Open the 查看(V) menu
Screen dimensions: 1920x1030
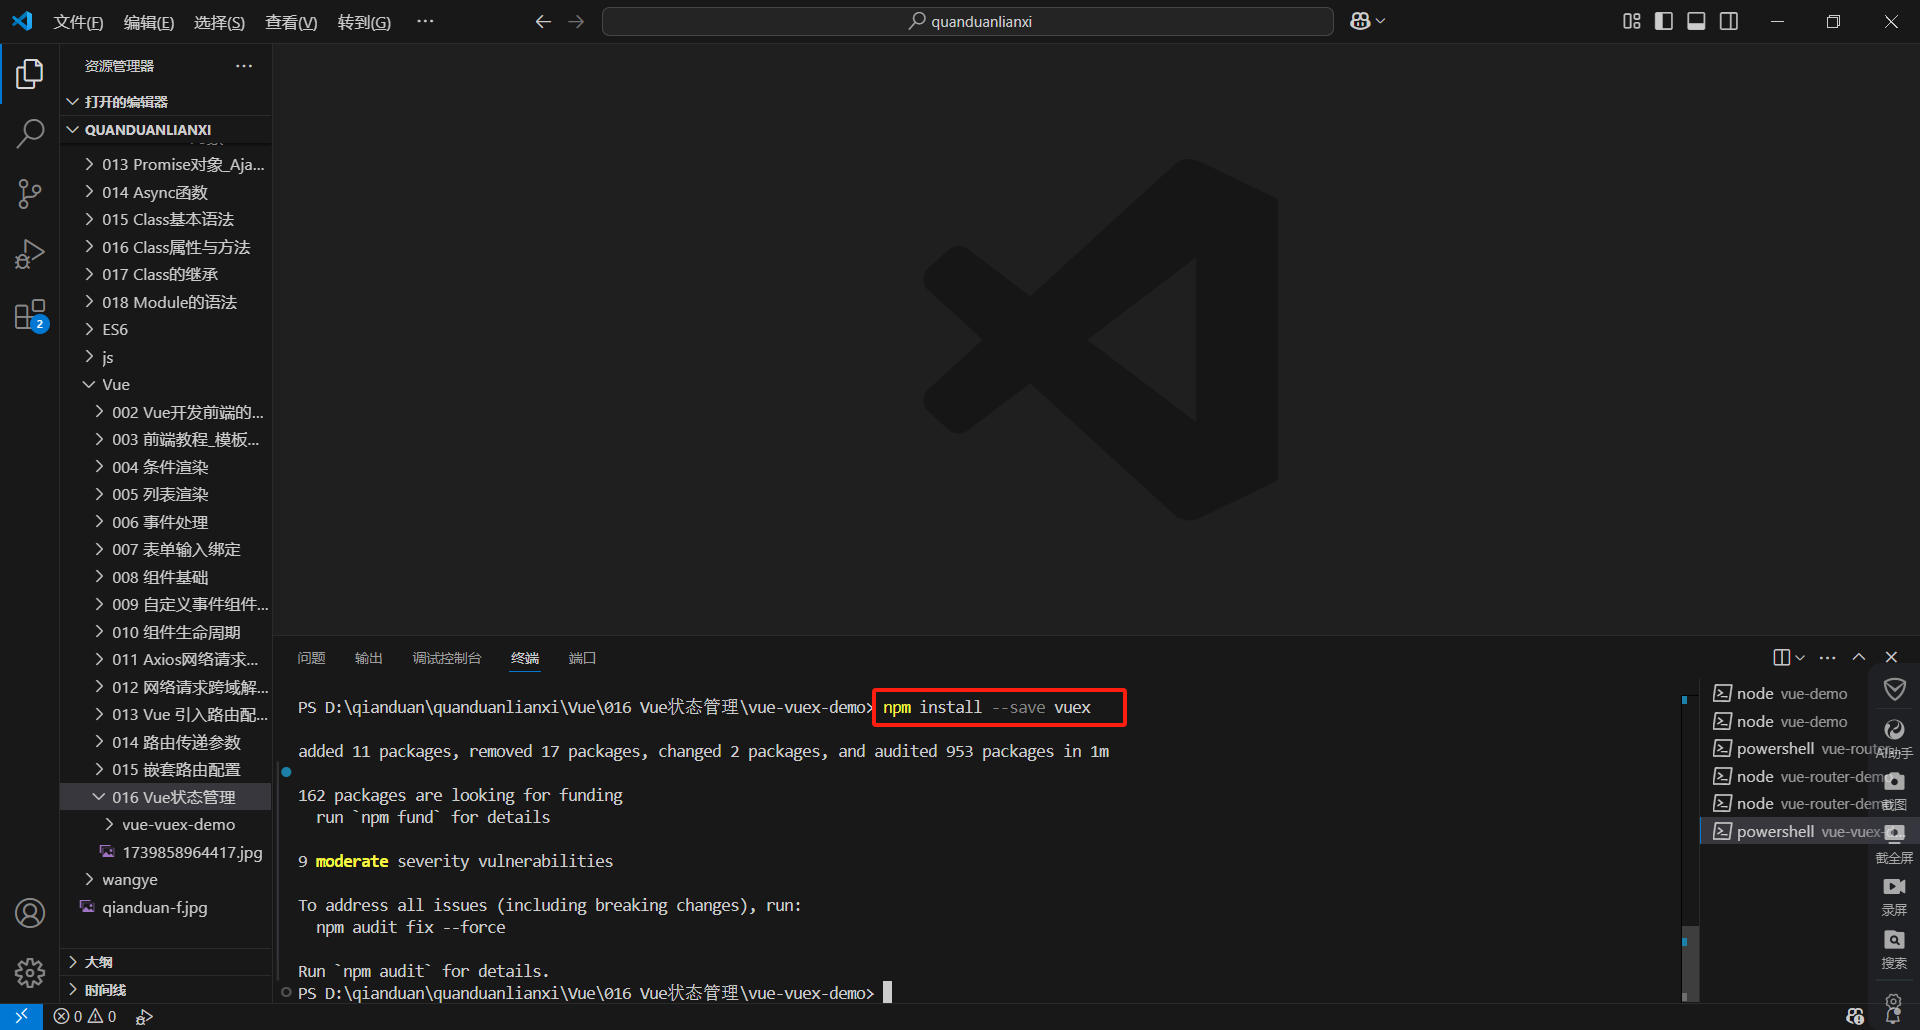tap(291, 22)
